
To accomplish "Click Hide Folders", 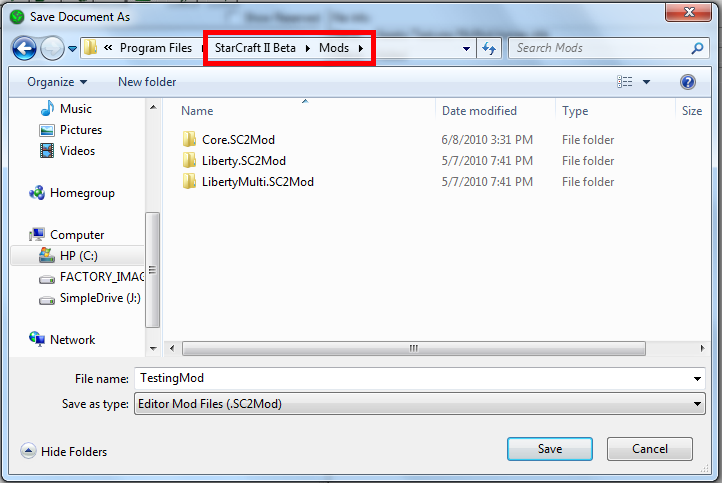I will click(x=64, y=451).
